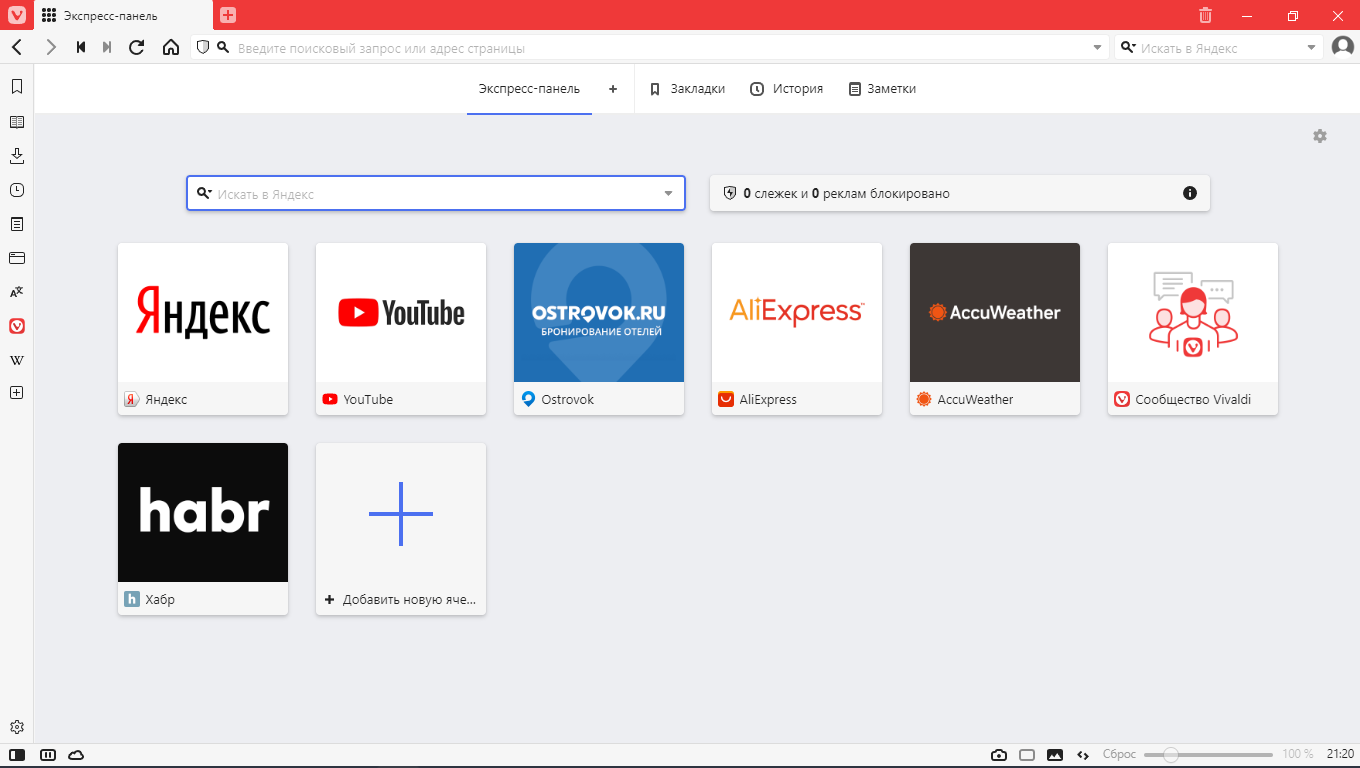Go to home page icon

coord(171,47)
